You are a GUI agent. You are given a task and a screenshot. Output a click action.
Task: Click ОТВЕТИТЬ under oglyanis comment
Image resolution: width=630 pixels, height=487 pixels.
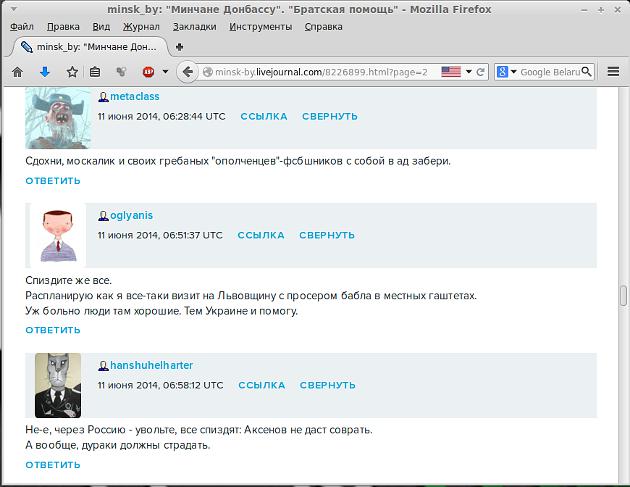tap(53, 330)
